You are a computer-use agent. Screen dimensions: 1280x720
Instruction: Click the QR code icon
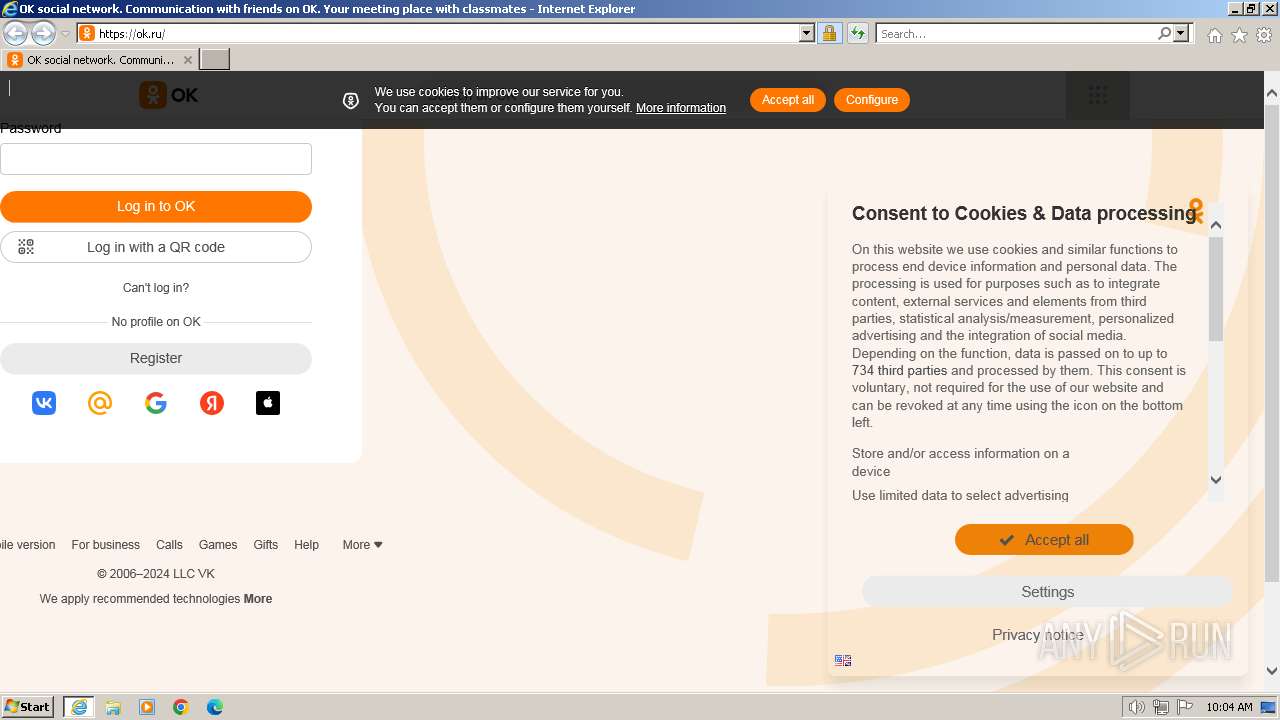click(26, 247)
